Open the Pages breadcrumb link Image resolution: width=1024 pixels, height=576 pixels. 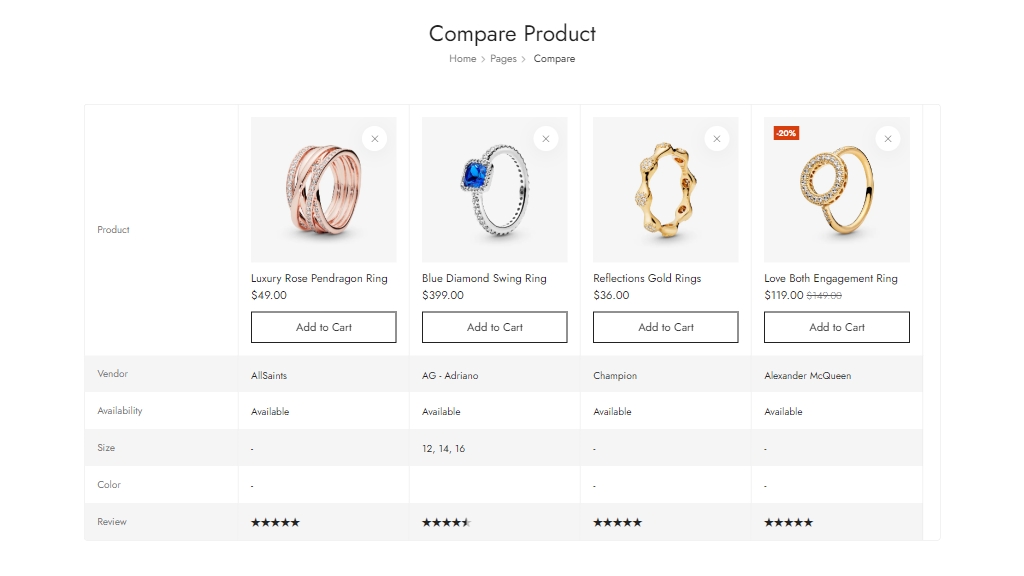tap(503, 59)
